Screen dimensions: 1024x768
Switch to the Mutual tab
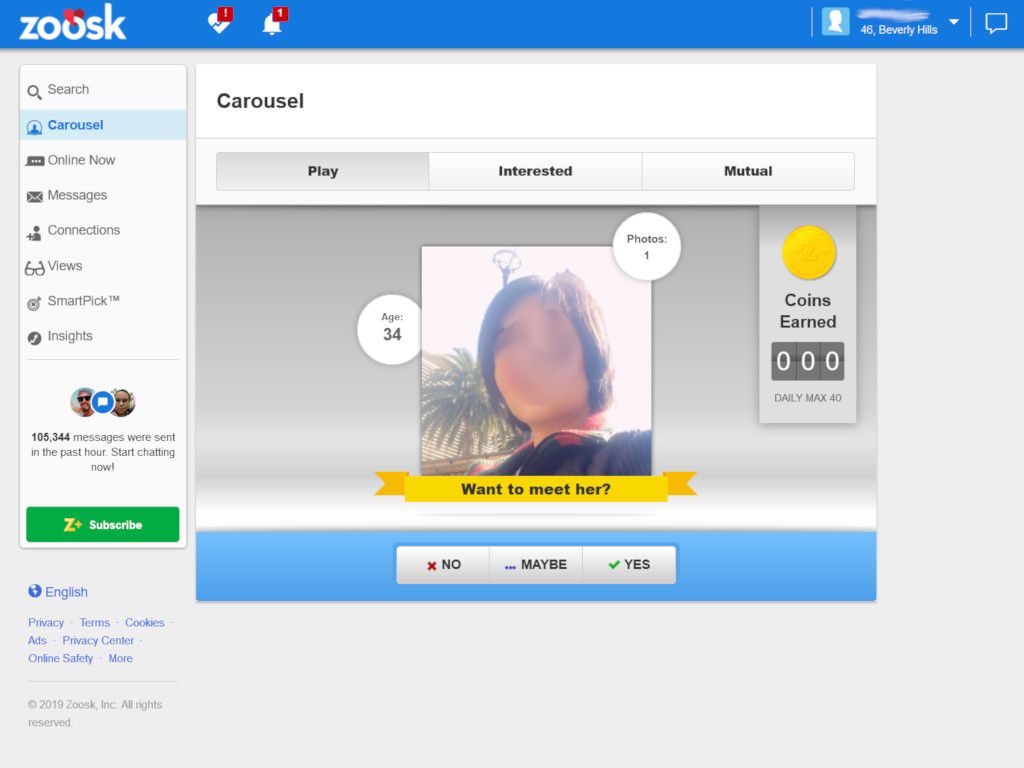point(747,170)
